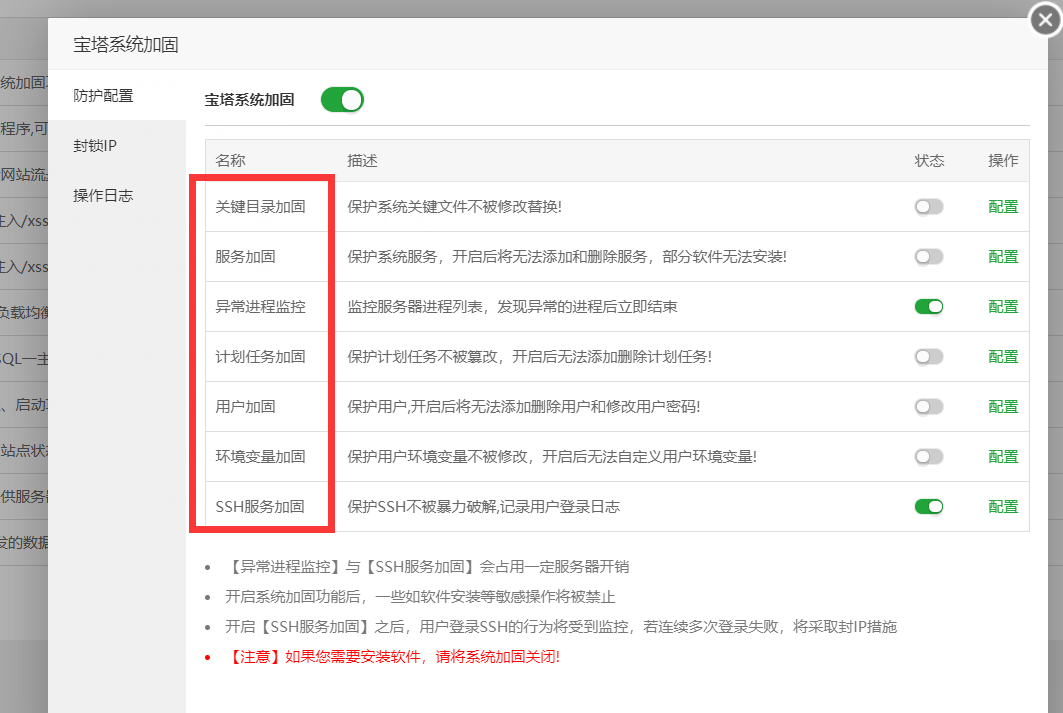Open 配置 for 用户加固
The image size is (1063, 713).
tap(1003, 407)
